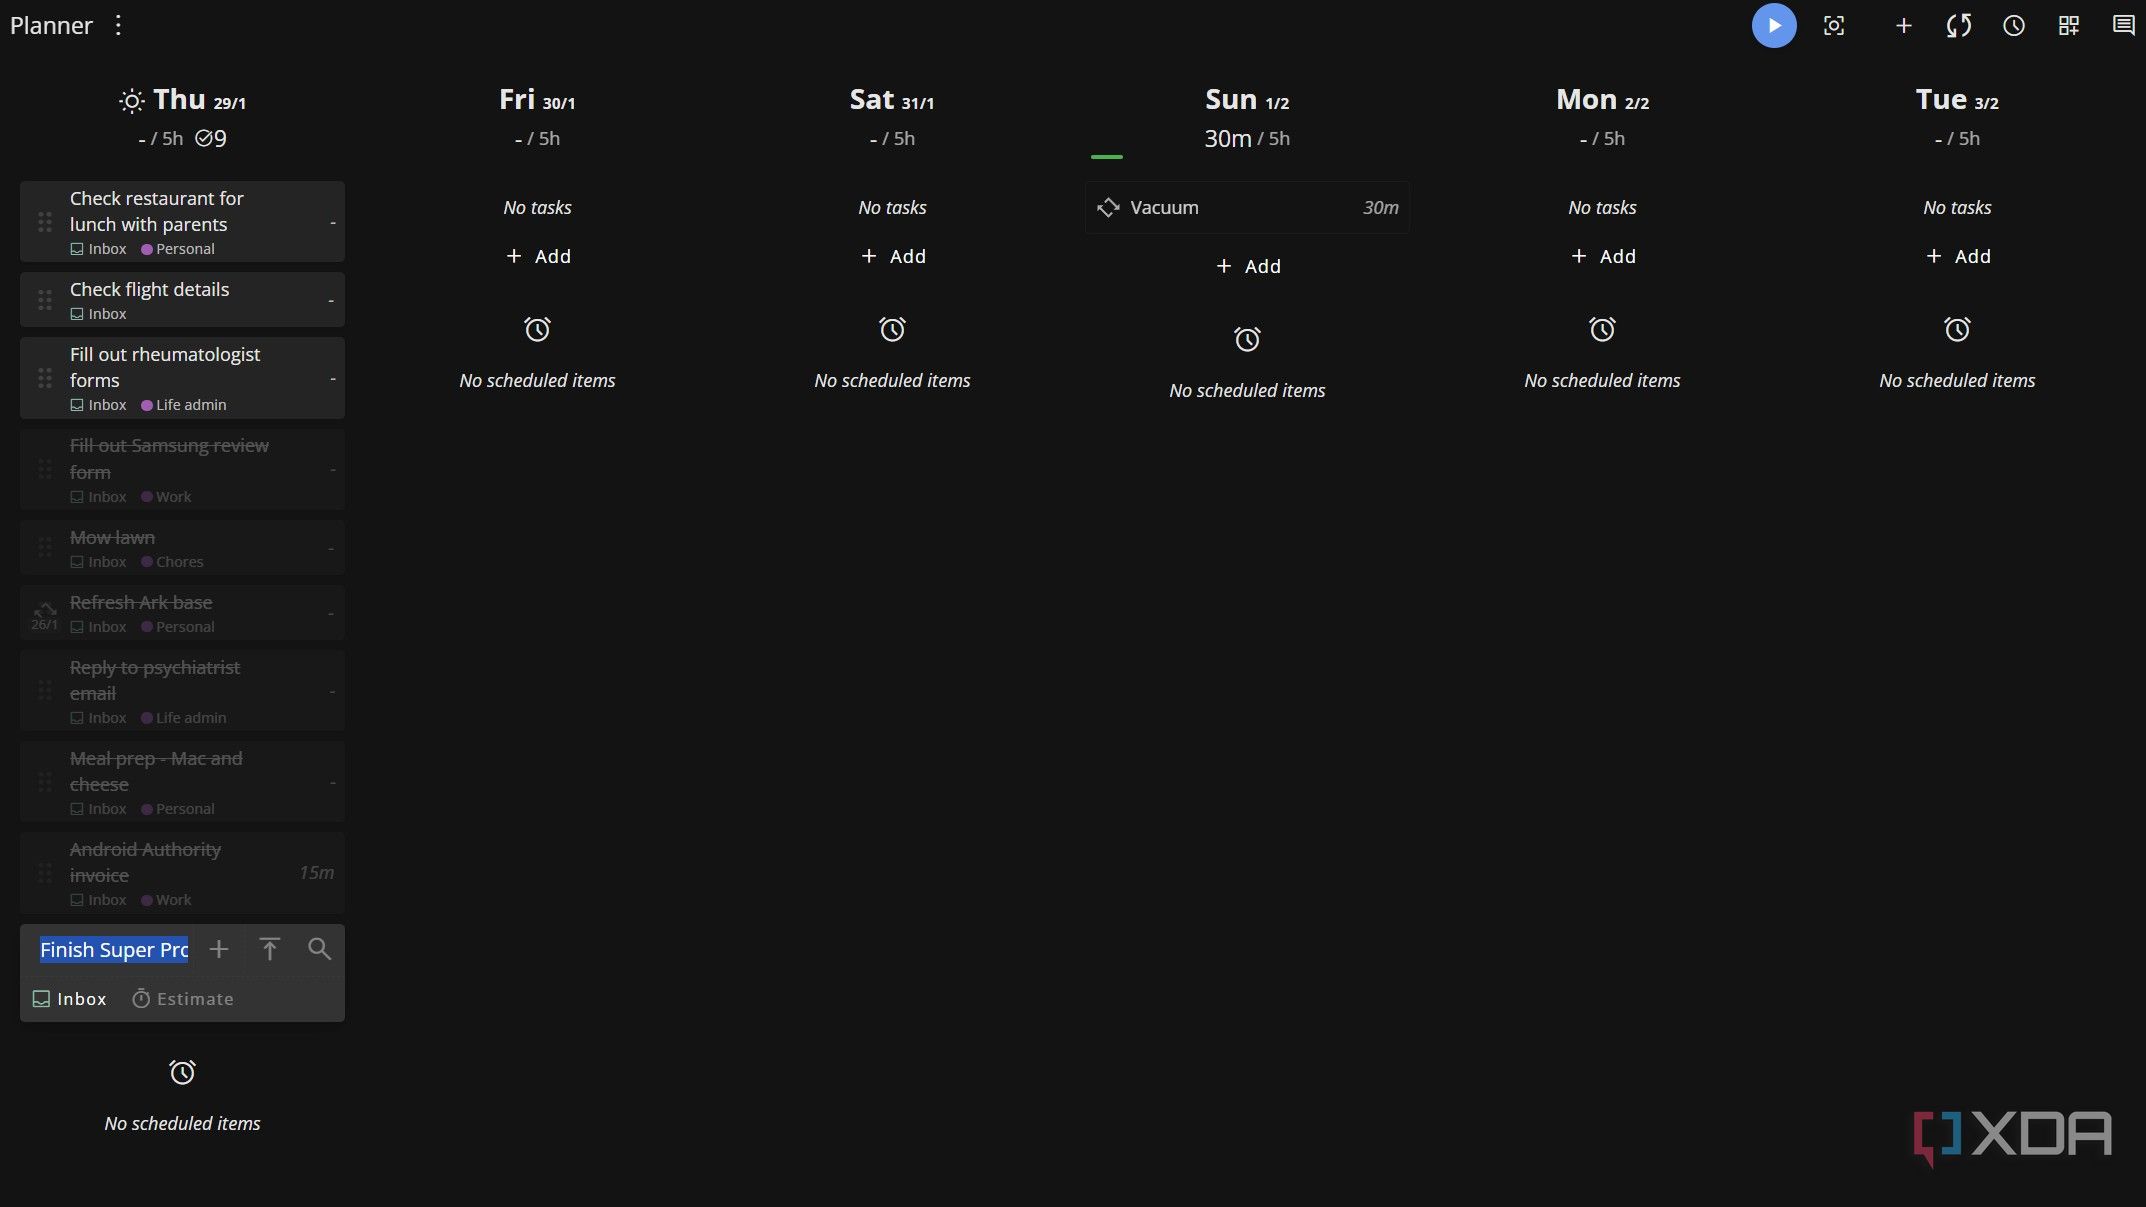Image resolution: width=2146 pixels, height=1207 pixels.
Task: Open the completed Refresh Ark base task
Action: pos(182,613)
